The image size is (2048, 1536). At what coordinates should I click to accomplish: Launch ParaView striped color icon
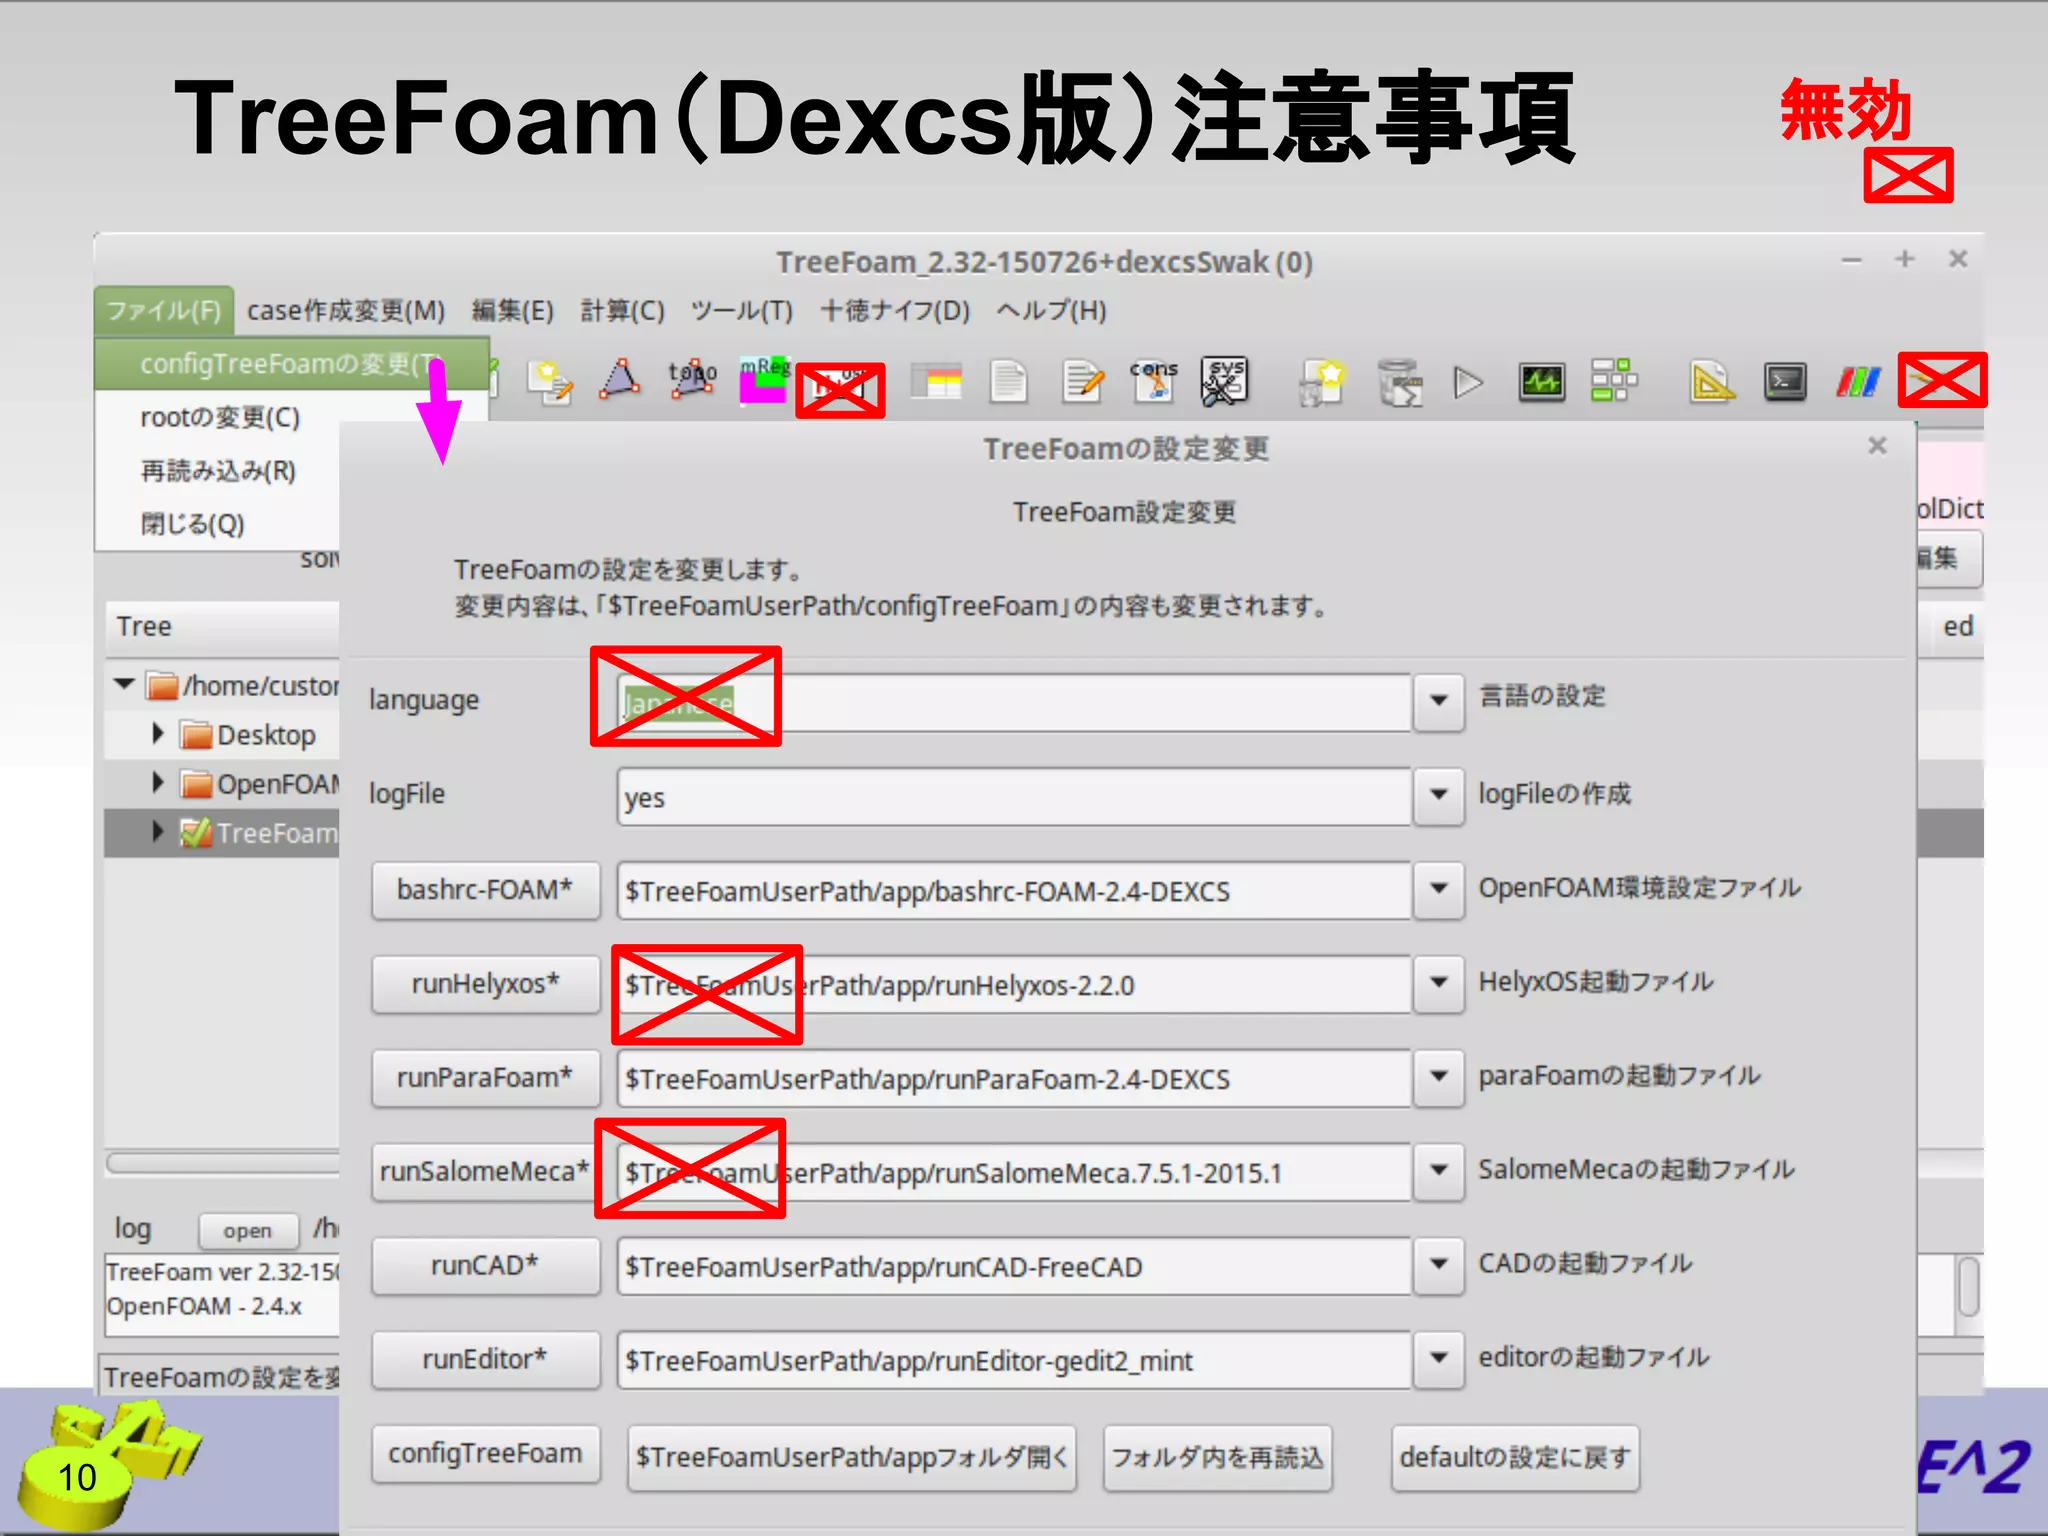(x=1858, y=382)
